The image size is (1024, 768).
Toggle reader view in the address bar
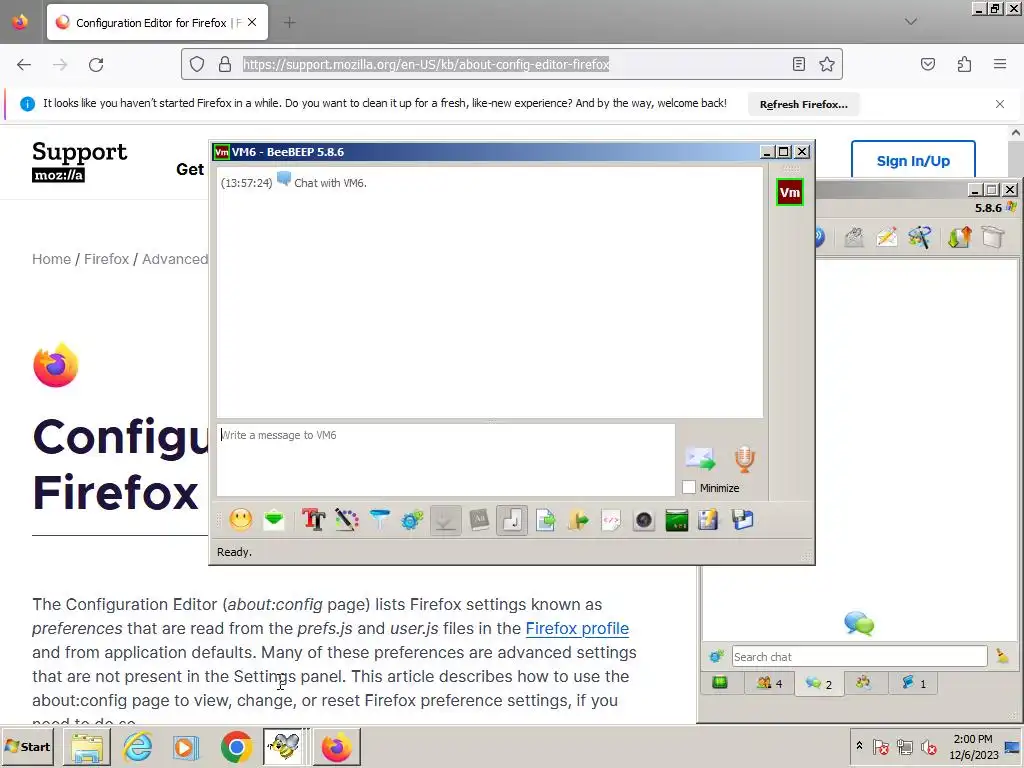tap(799, 64)
